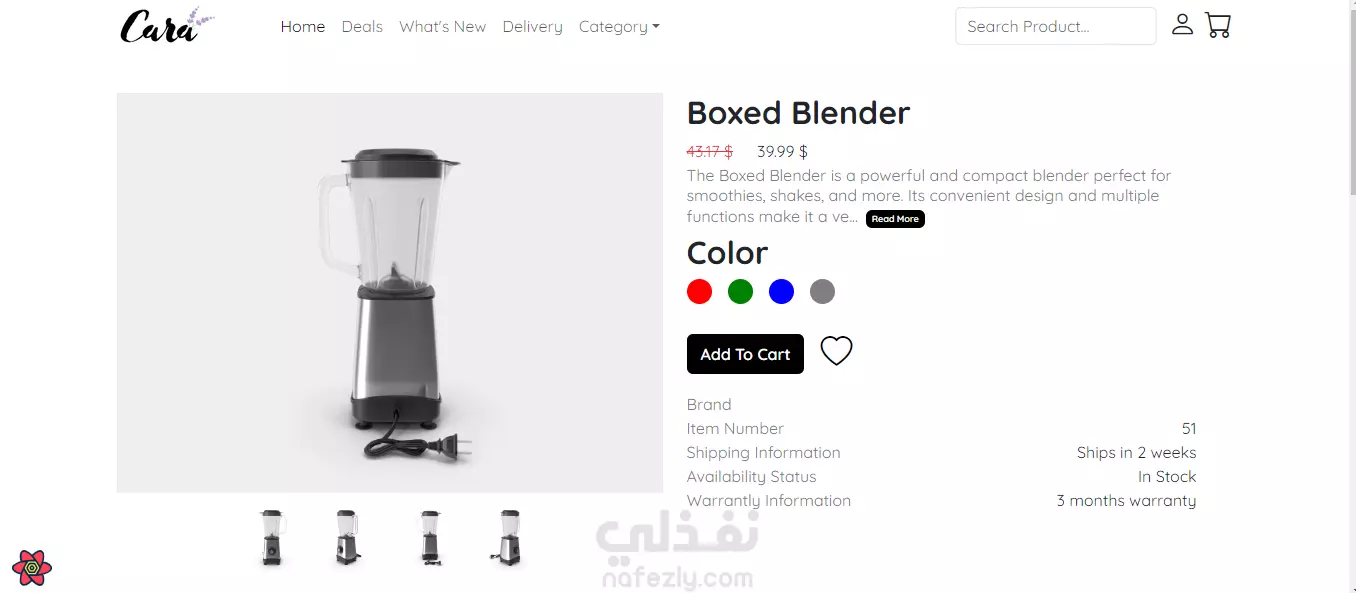This screenshot has height=593, width=1356.
Task: Click the Cara logo
Action: click(x=167, y=26)
